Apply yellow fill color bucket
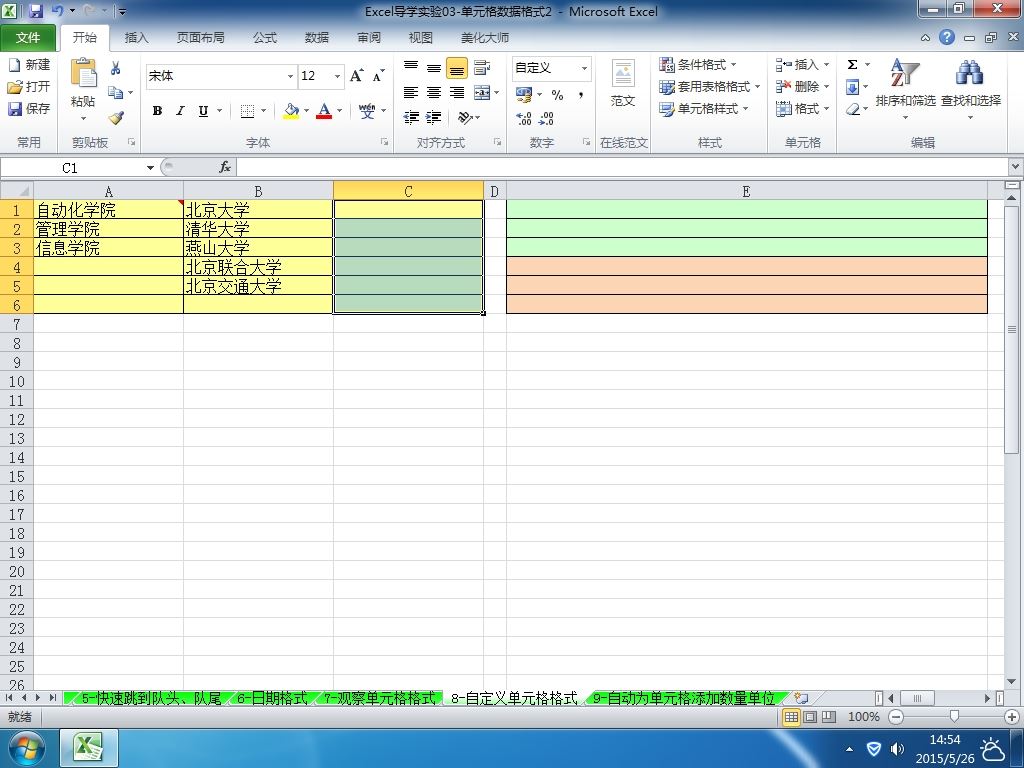Viewport: 1024px width, 768px height. pyautogui.click(x=291, y=111)
